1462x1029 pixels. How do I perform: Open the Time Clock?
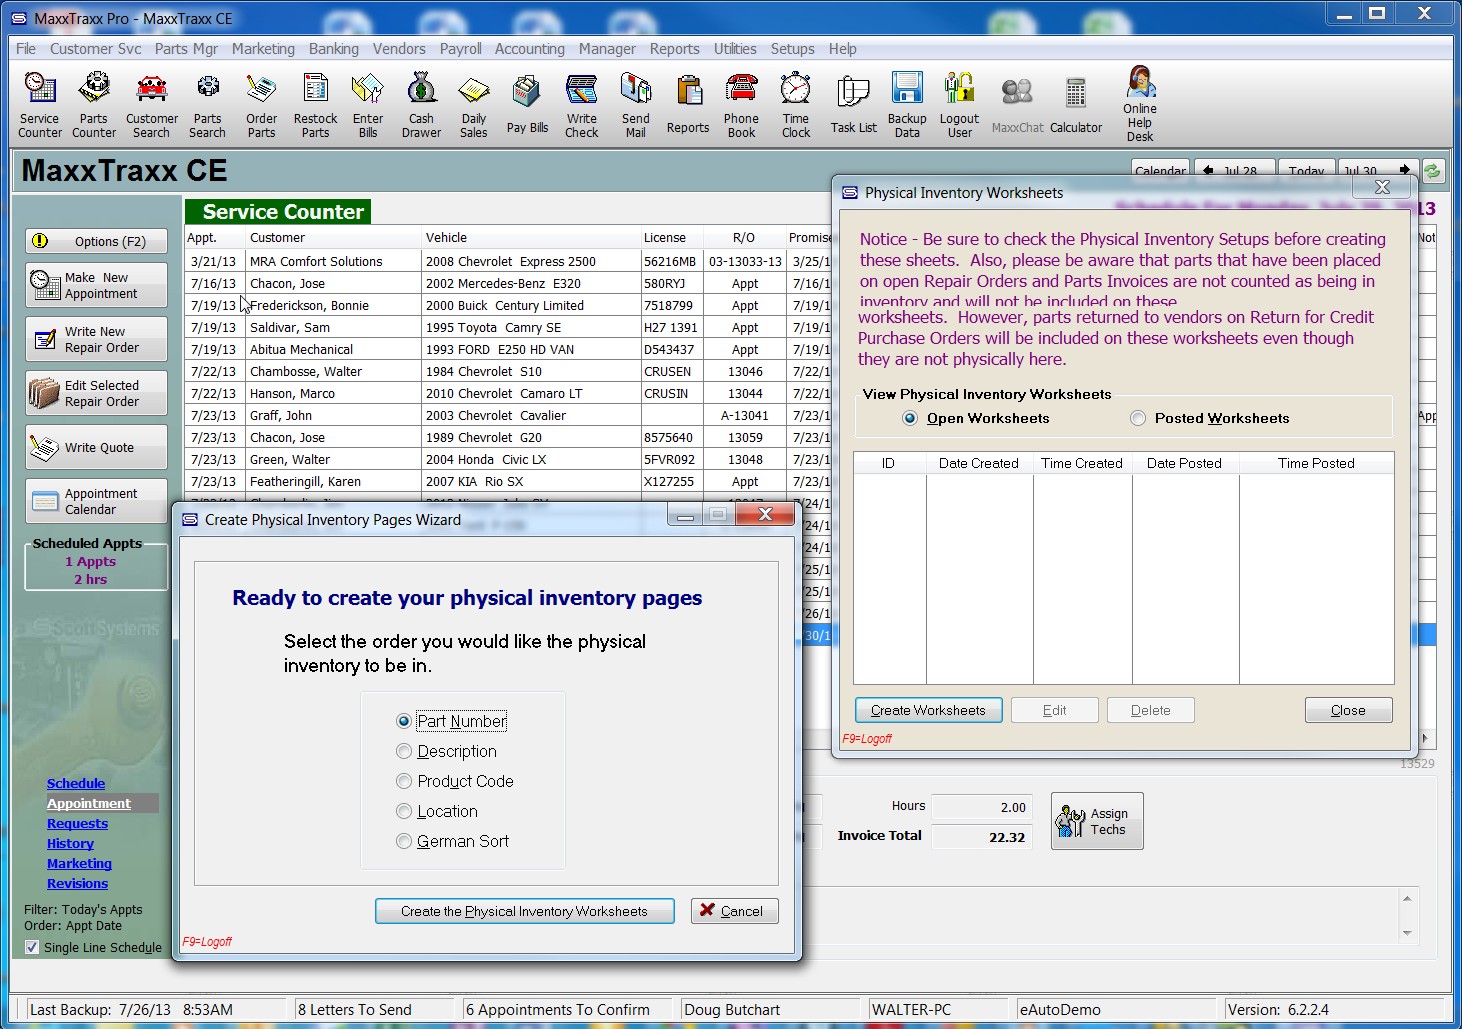point(796,104)
